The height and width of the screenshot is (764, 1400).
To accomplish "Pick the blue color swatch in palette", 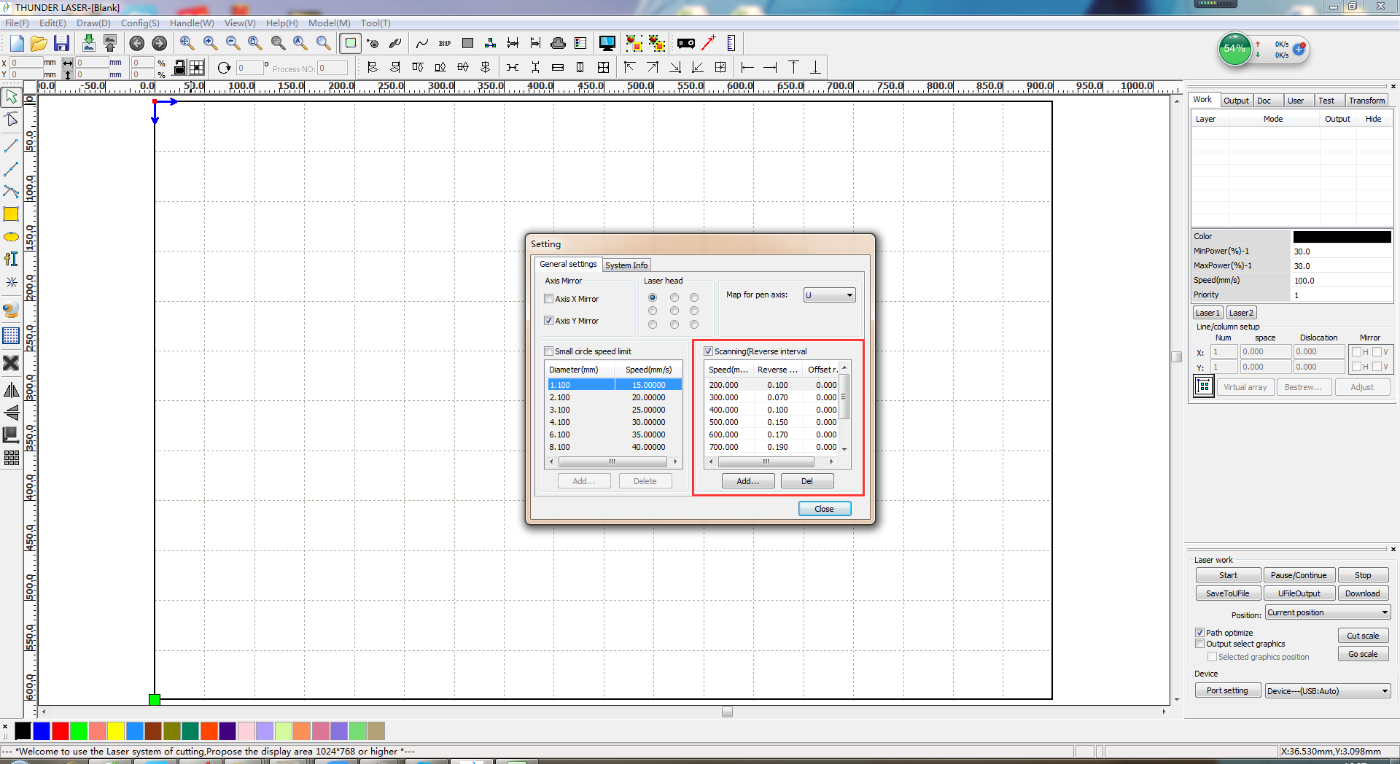I will 41,731.
